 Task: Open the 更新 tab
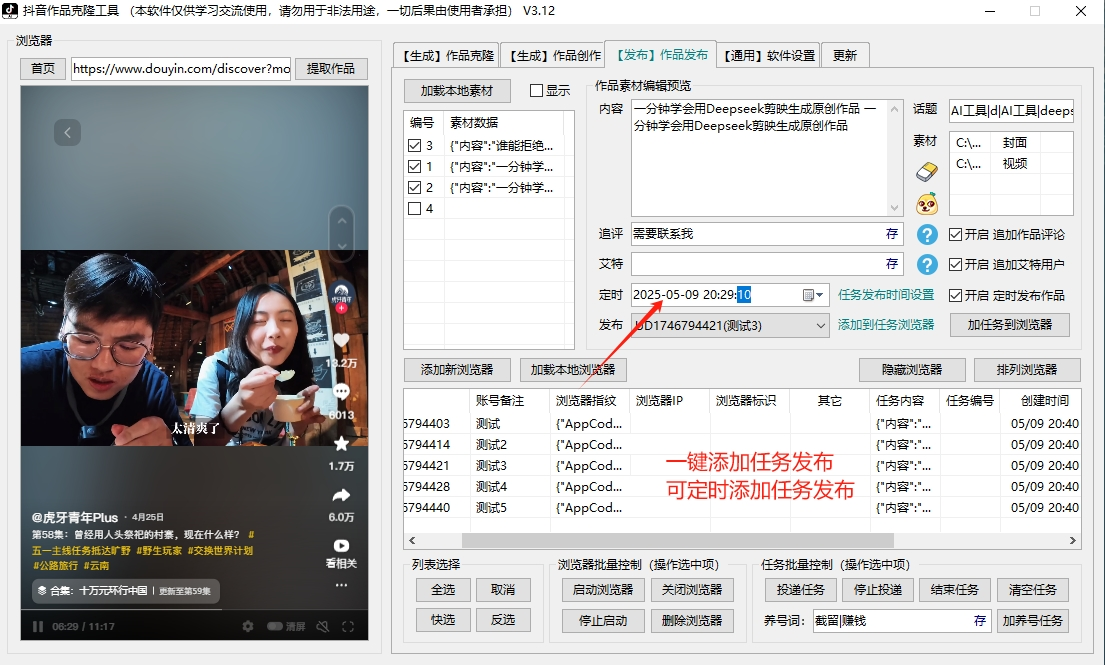tap(847, 56)
